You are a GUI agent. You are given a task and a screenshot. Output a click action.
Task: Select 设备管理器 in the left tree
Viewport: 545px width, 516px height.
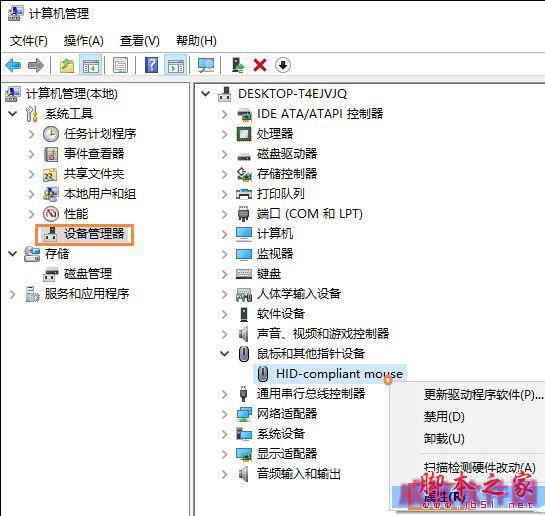point(84,234)
